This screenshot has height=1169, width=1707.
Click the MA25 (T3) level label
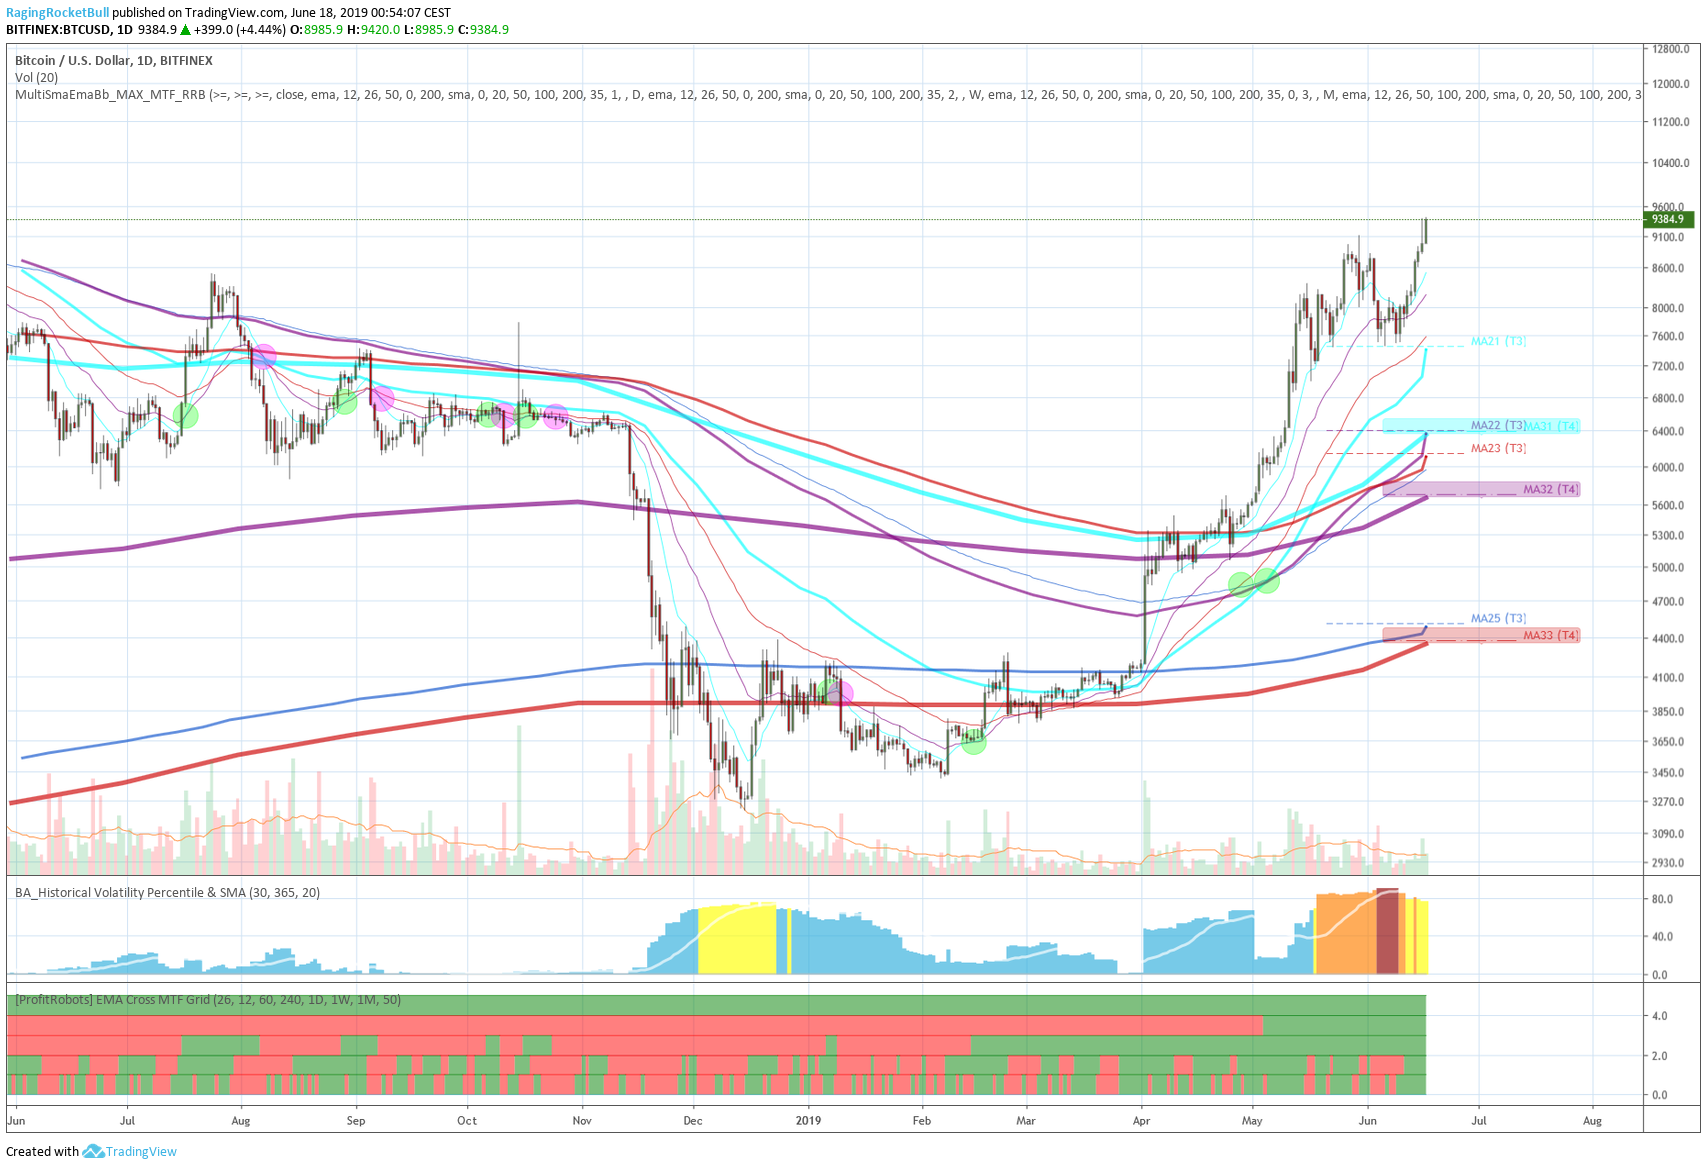pyautogui.click(x=1498, y=618)
